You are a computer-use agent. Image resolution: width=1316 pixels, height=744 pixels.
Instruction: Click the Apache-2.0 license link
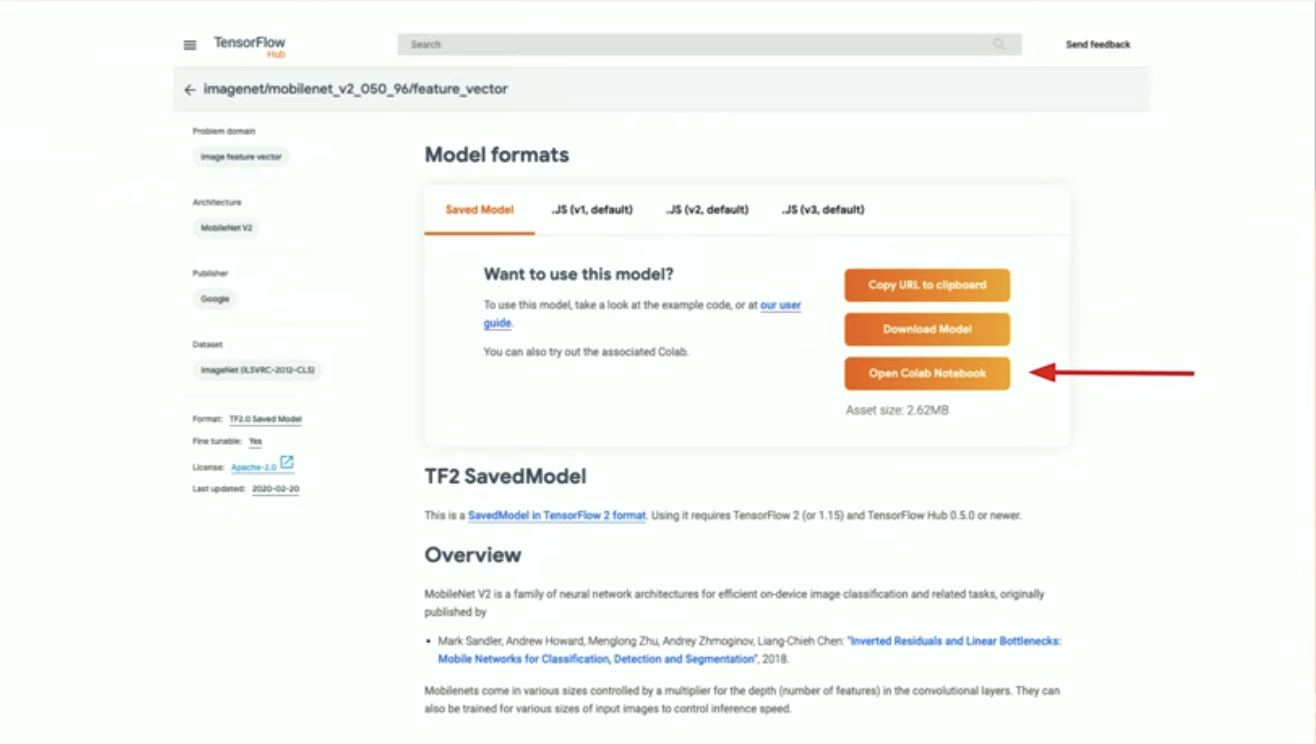254,467
